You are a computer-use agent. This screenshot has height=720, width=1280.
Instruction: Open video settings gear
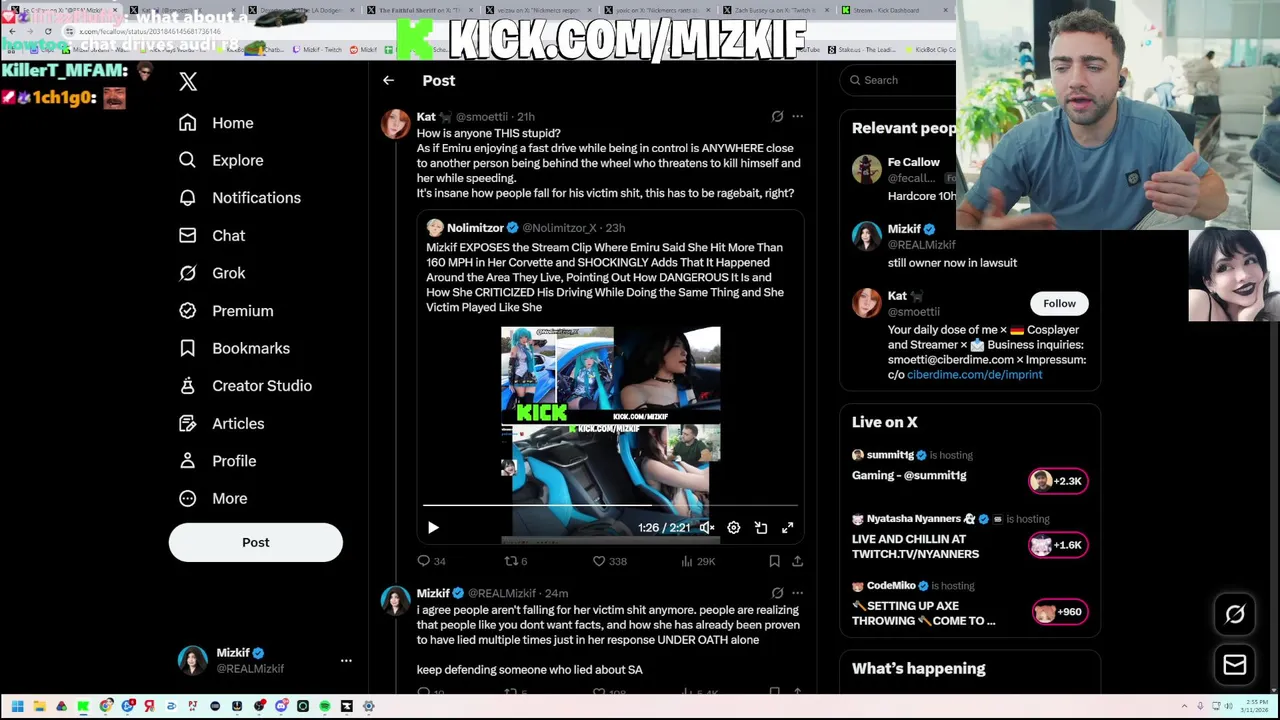click(733, 527)
